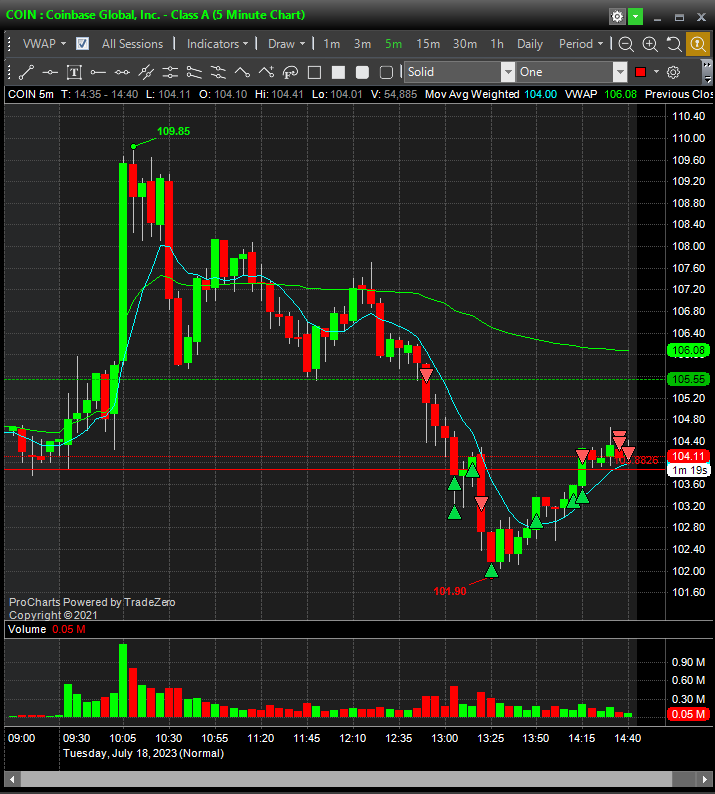Open the Indicators dropdown menu
This screenshot has width=715, height=794.
click(217, 44)
